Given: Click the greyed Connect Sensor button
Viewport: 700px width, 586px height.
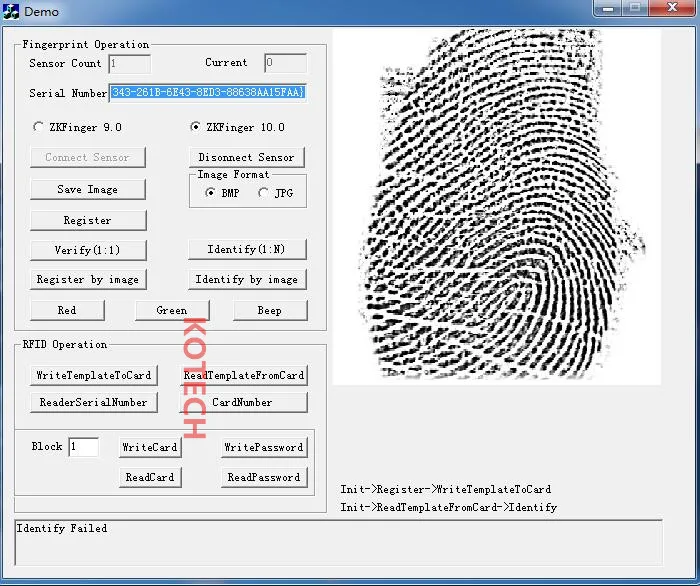Looking at the screenshot, I should coord(88,158).
